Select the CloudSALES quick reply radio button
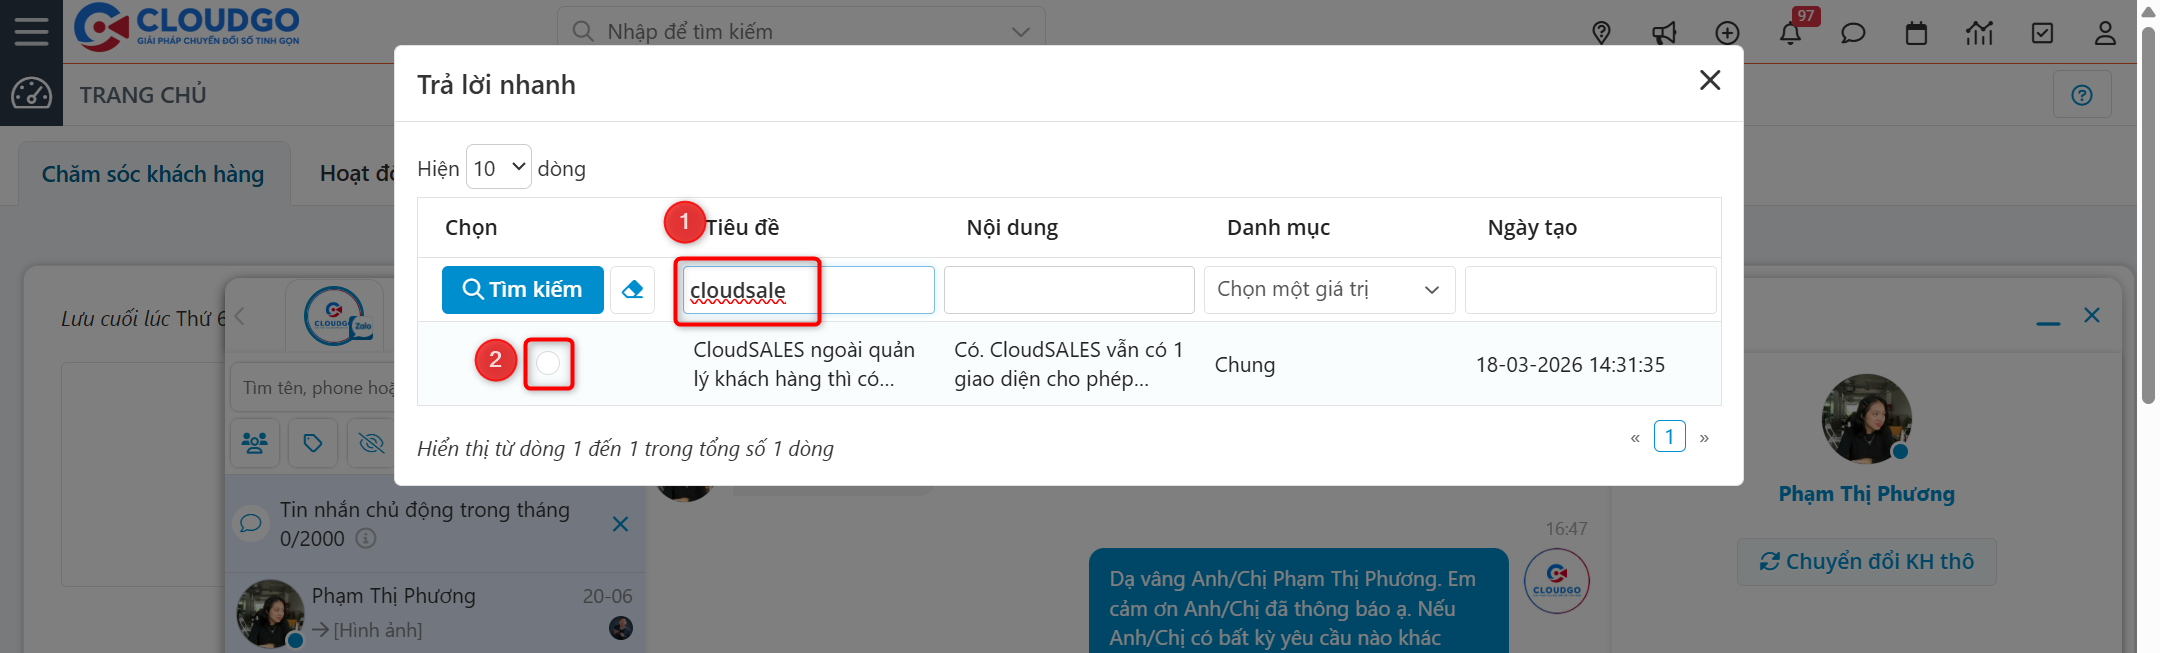Screen dimensions: 2160x653 pos(548,364)
